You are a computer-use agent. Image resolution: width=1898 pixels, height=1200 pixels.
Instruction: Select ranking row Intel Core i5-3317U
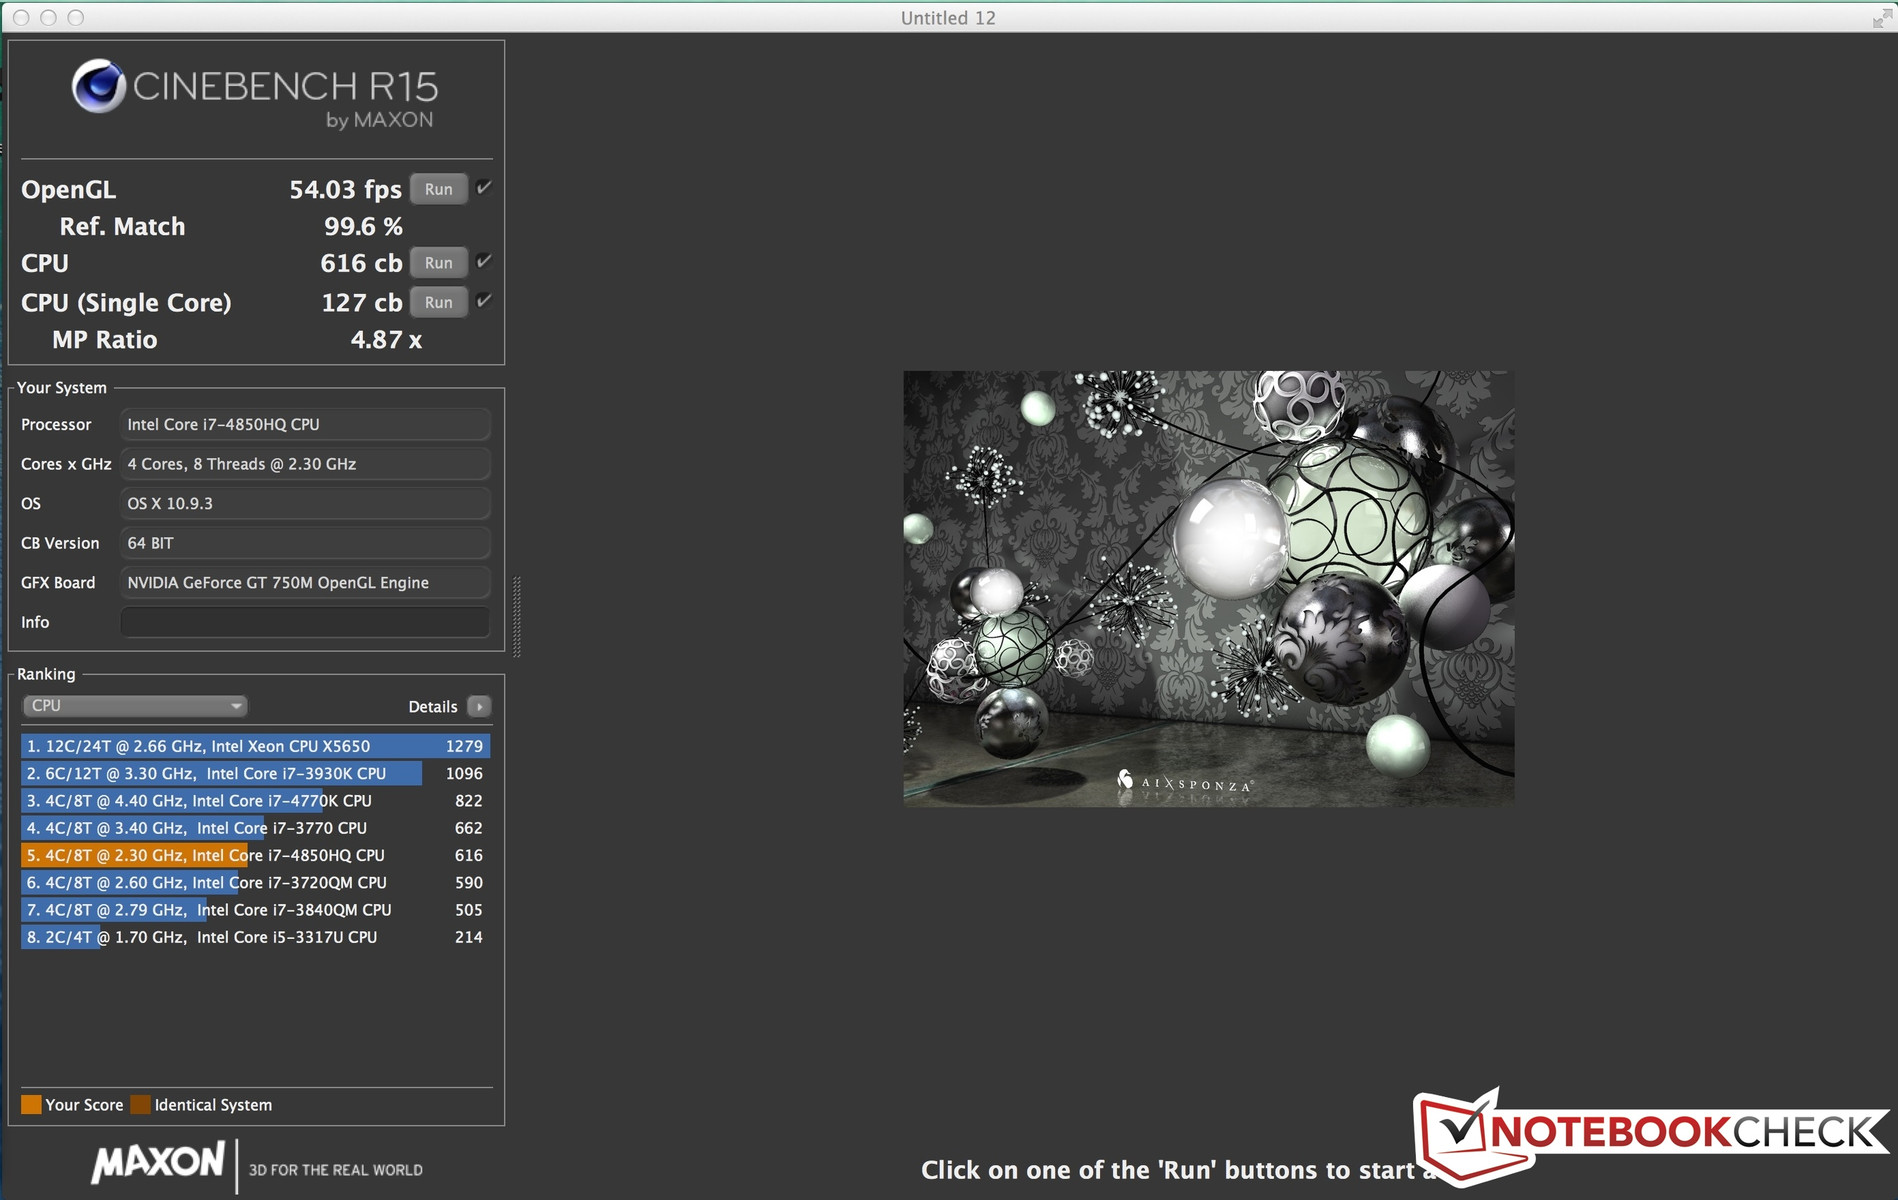(255, 938)
